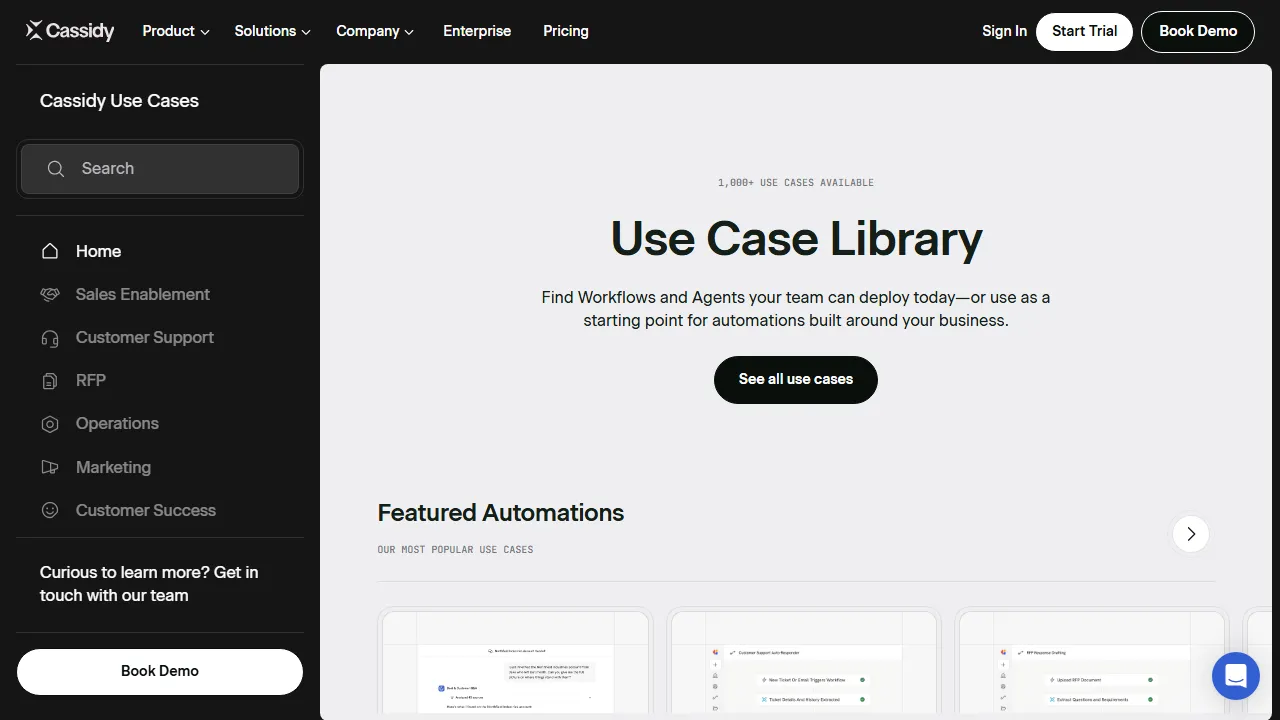
Task: Click Book Demo in sidebar
Action: (x=160, y=671)
